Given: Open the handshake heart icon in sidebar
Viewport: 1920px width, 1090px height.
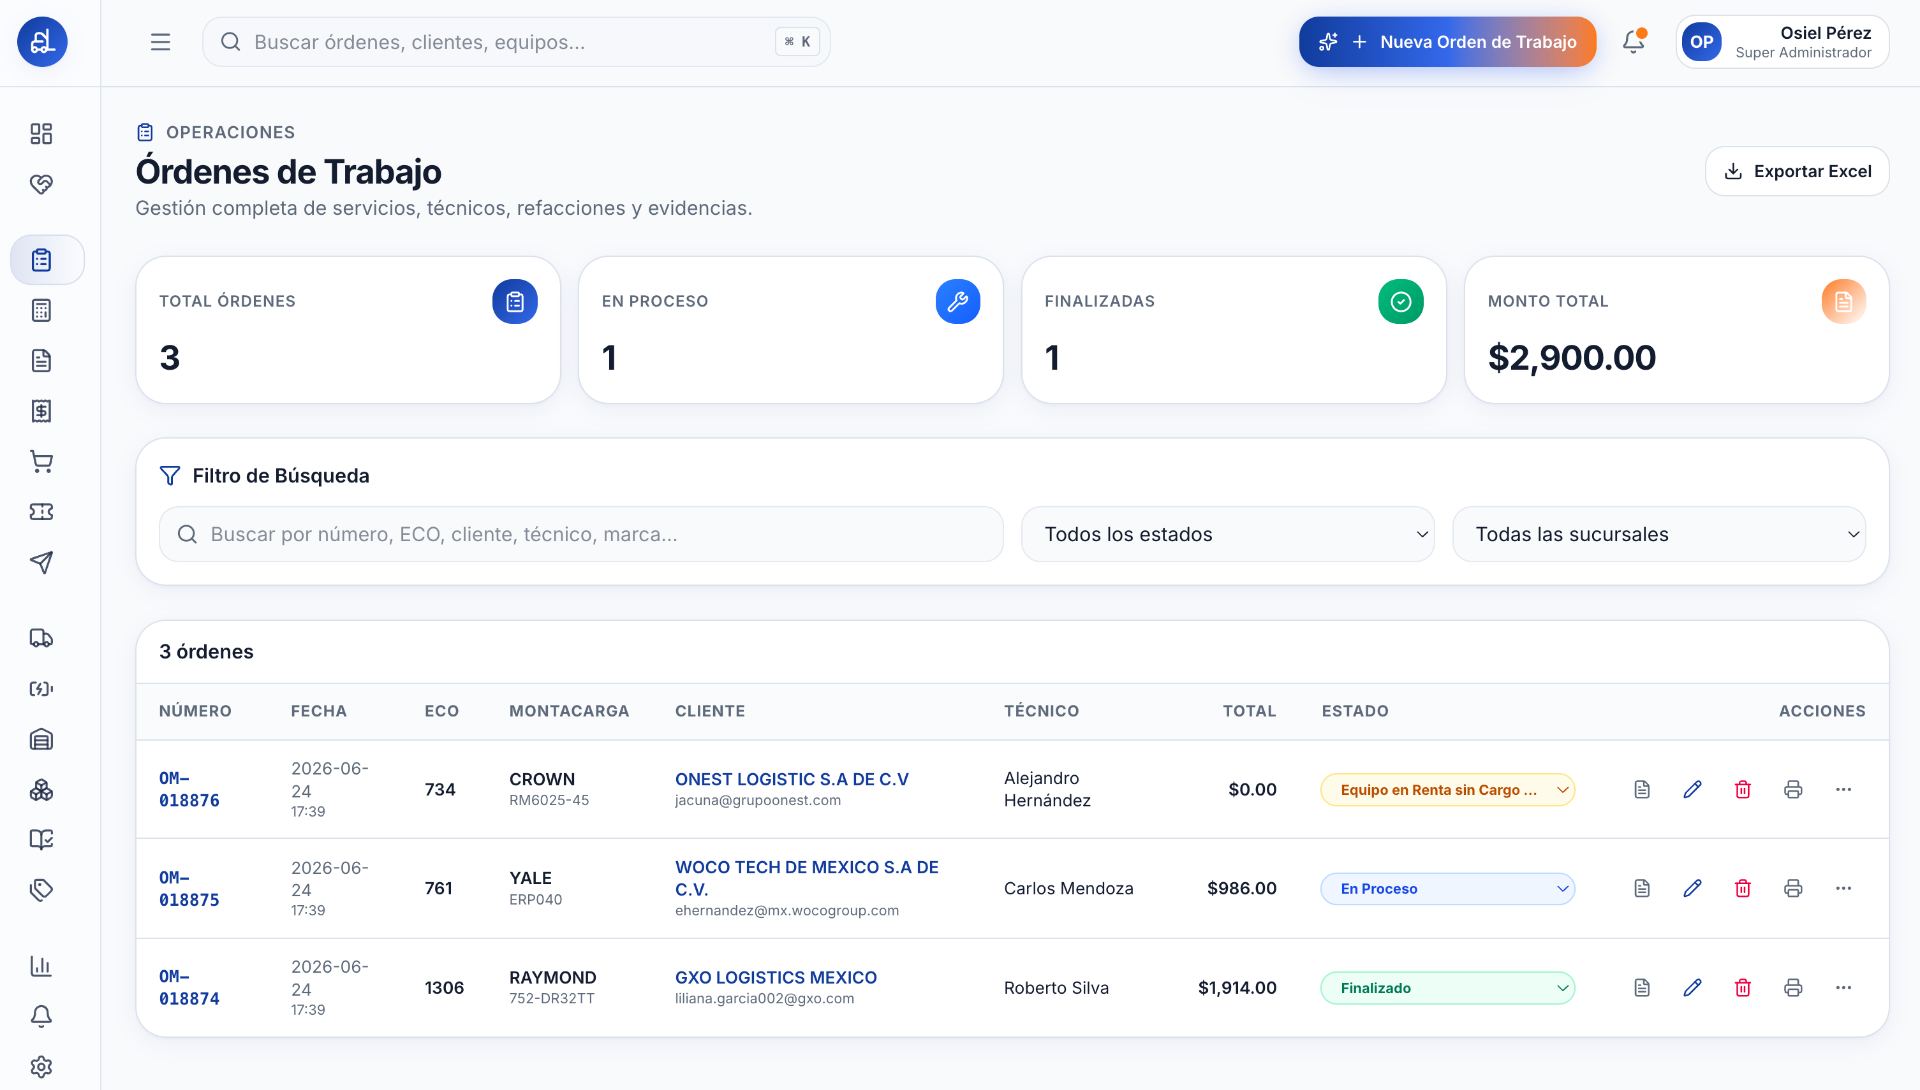Looking at the screenshot, I should click(41, 184).
